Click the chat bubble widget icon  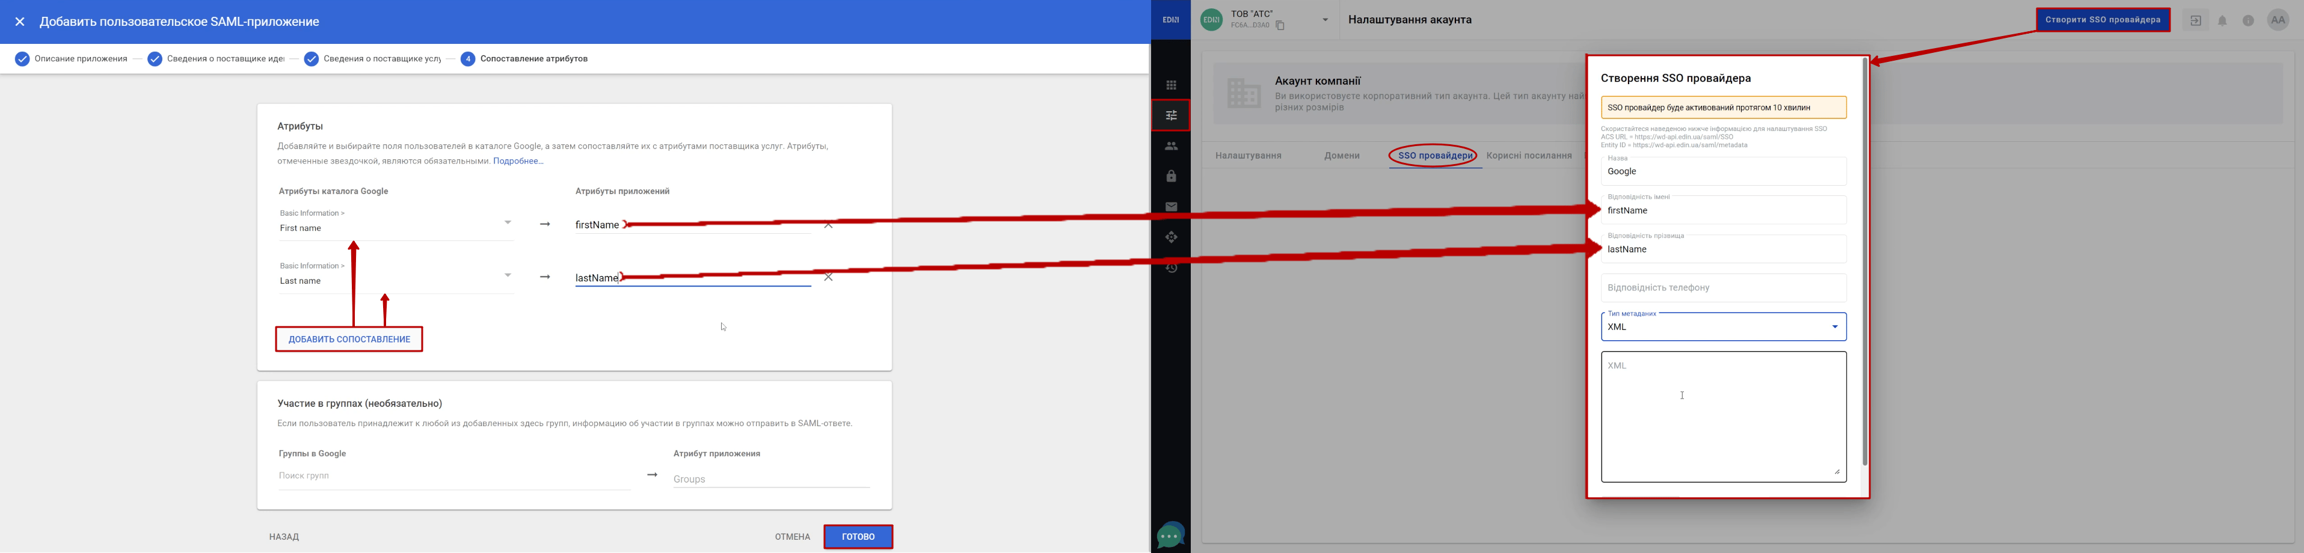click(x=1169, y=536)
